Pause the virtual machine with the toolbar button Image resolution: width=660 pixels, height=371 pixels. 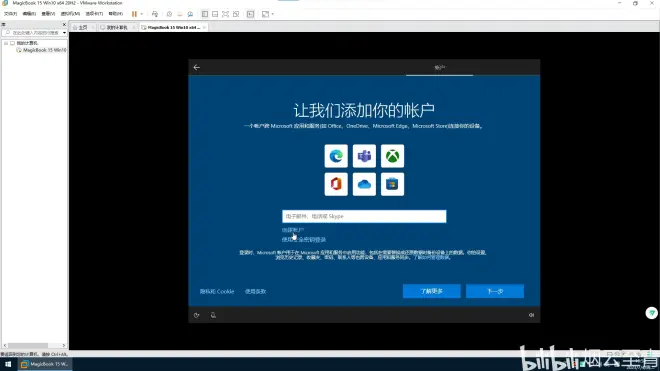point(134,14)
